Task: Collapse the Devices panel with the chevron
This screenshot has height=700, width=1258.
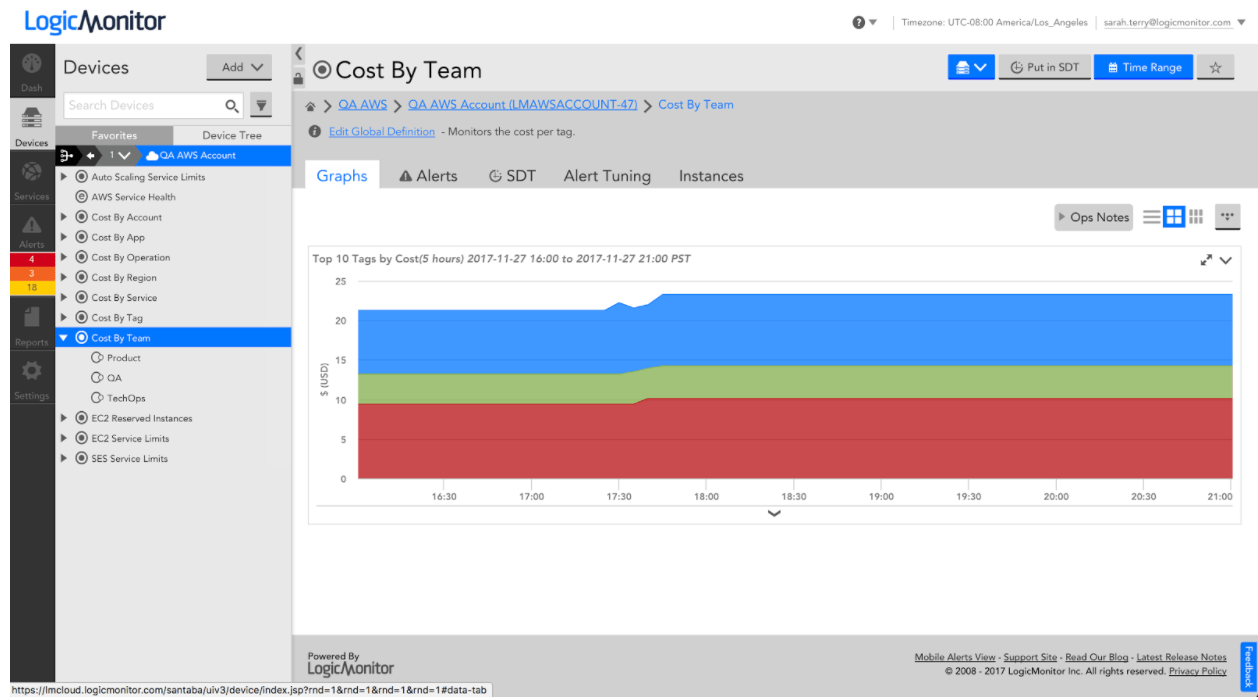Action: coord(298,53)
